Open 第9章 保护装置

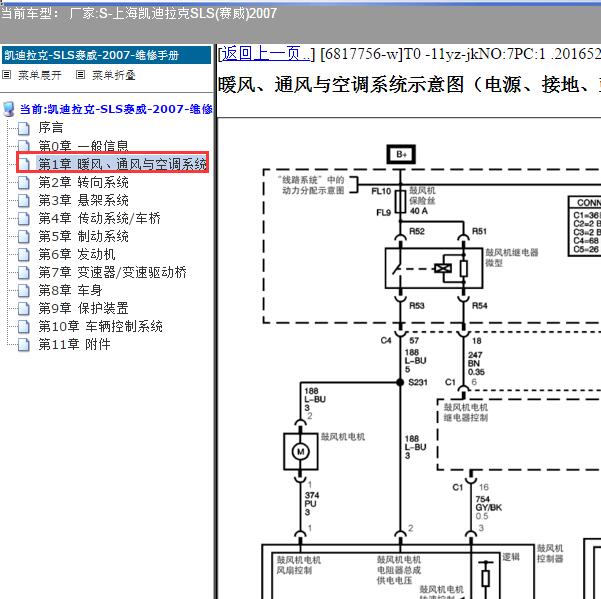tap(83, 308)
